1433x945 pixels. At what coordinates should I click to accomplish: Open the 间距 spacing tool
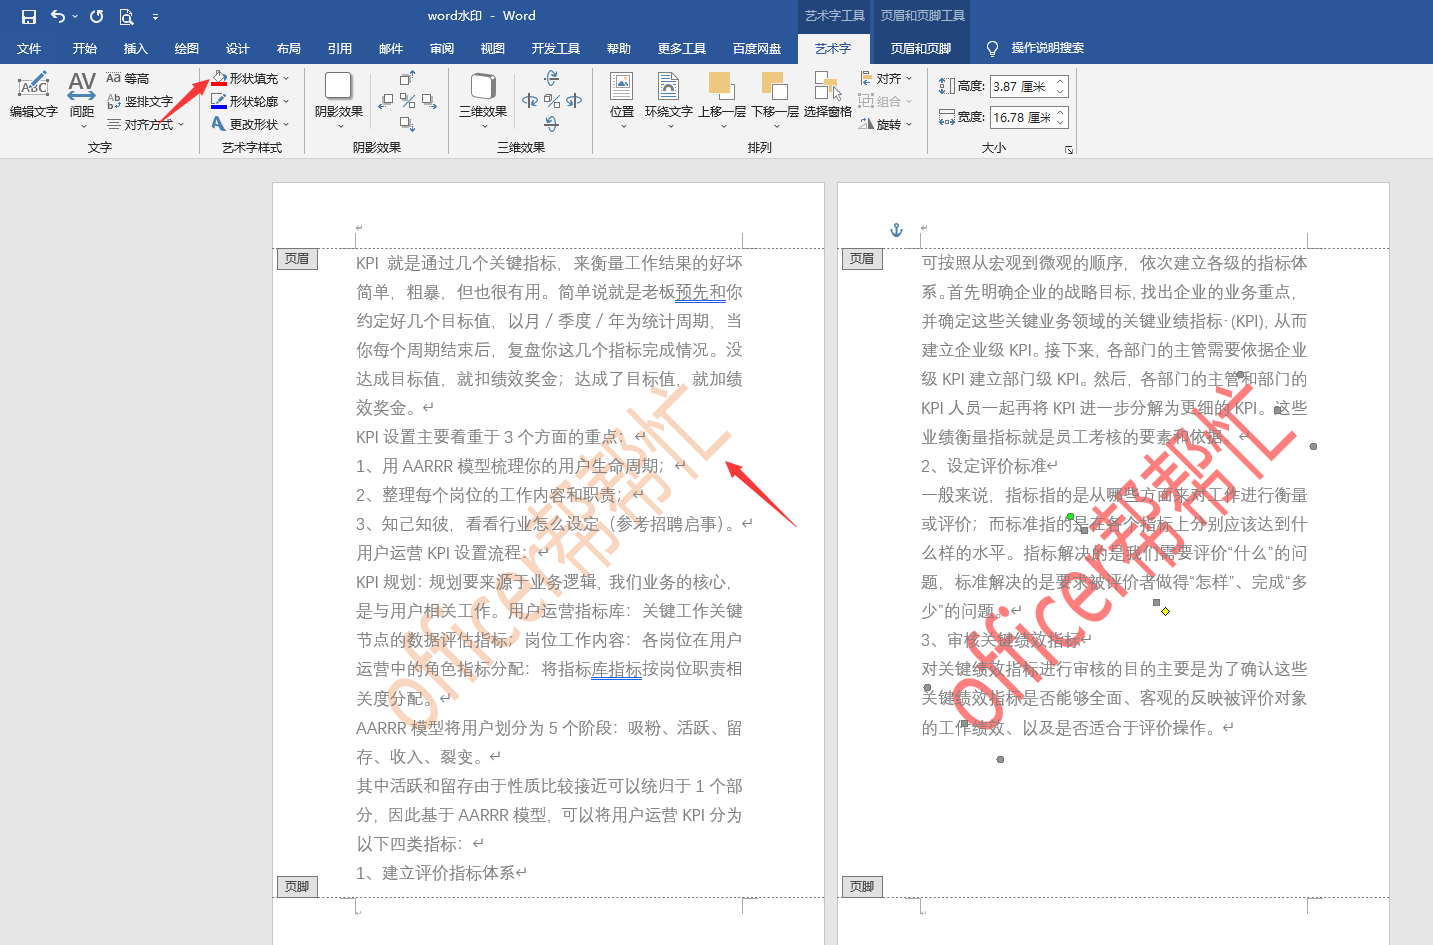[x=81, y=97]
